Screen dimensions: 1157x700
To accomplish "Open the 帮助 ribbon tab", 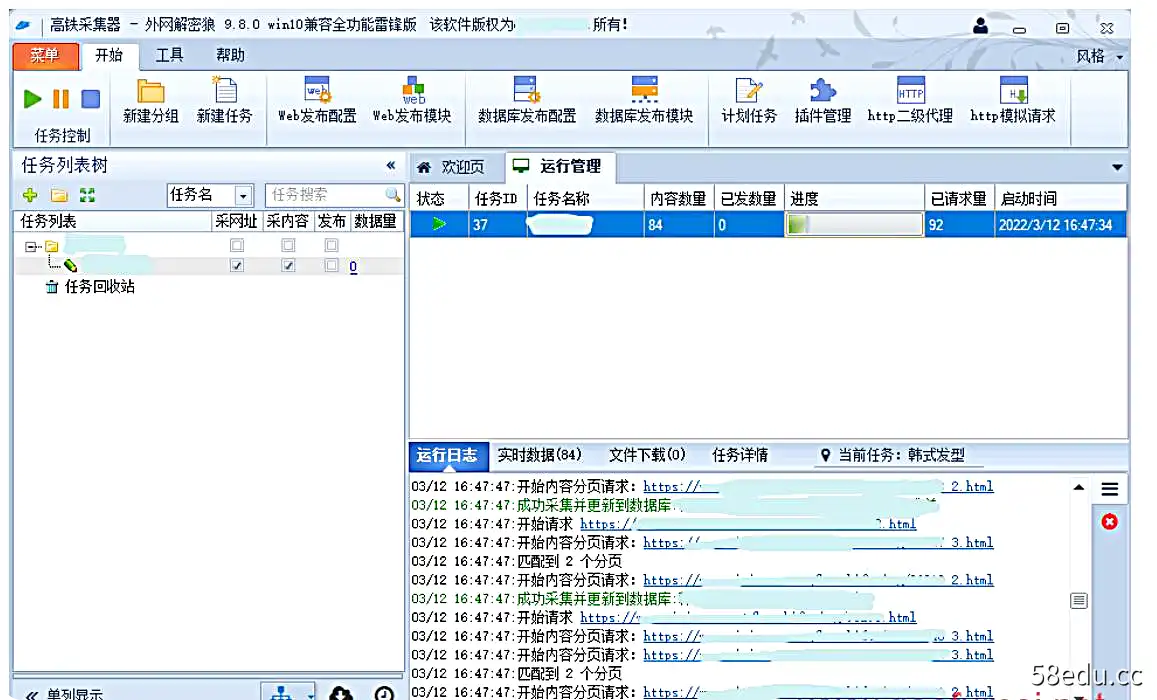I will (x=230, y=55).
